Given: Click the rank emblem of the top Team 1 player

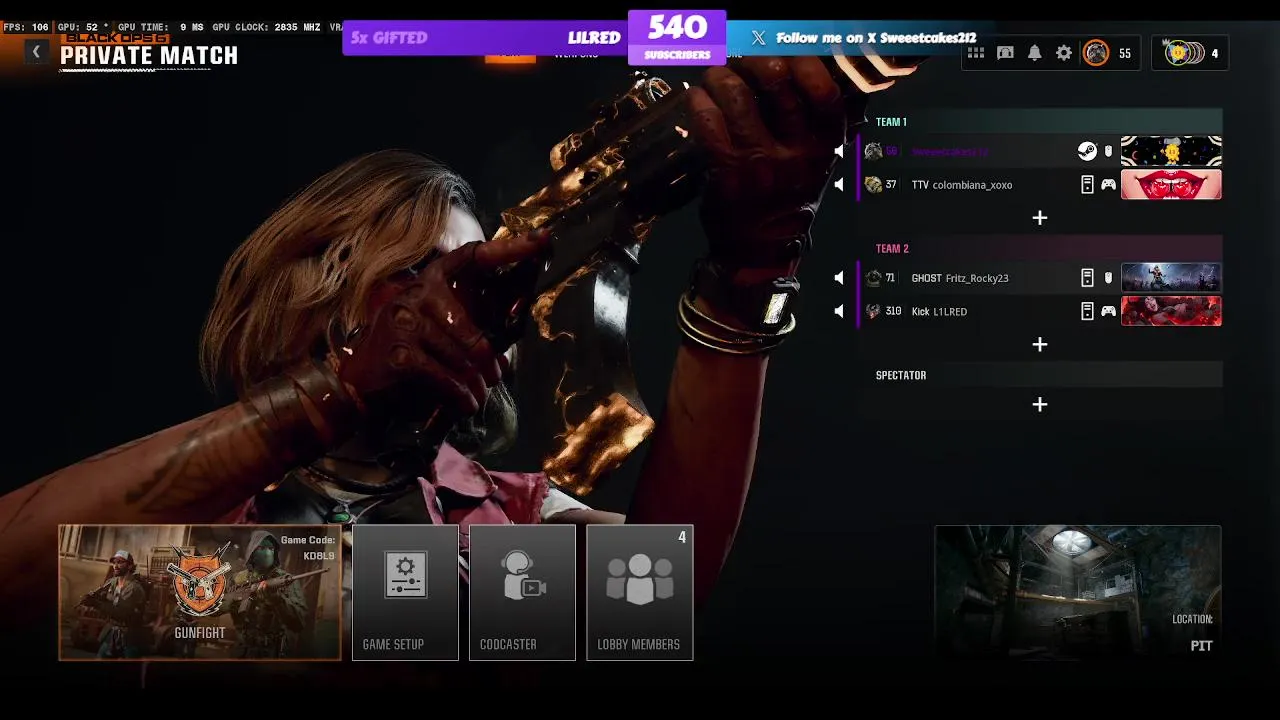Looking at the screenshot, I should pos(873,151).
